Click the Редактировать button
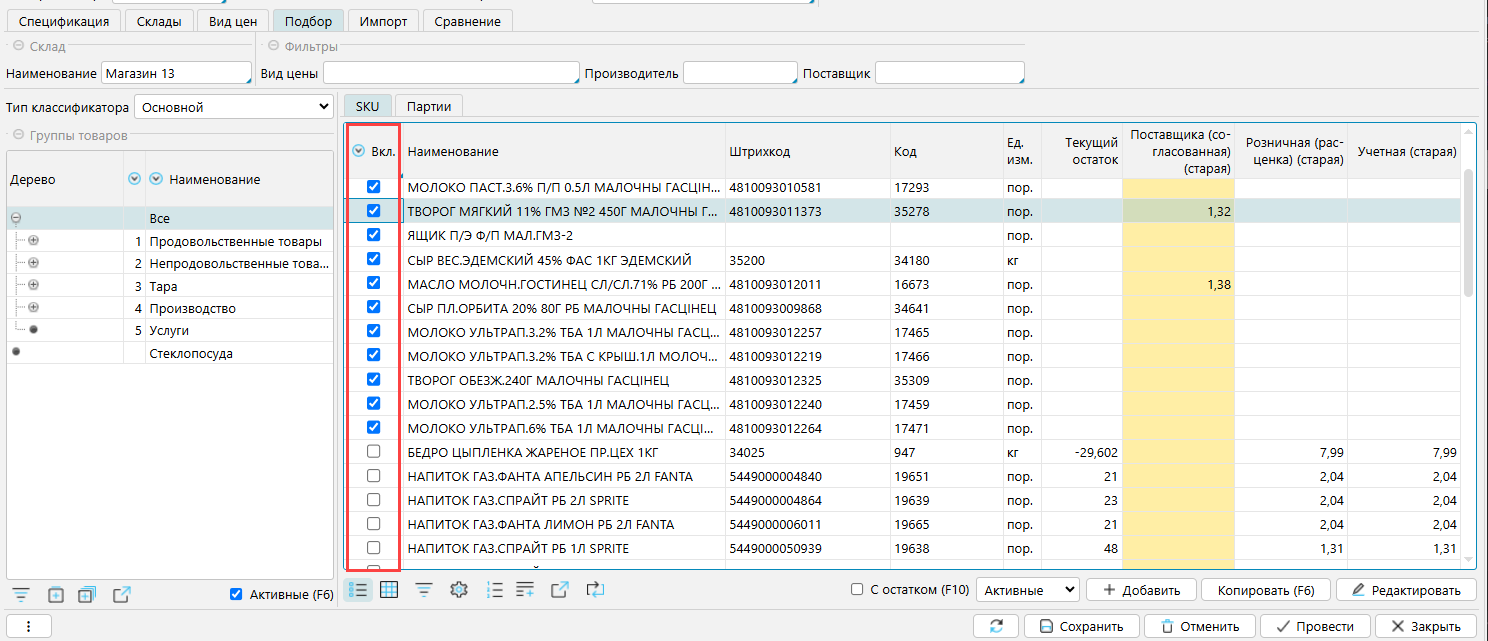This screenshot has height=641, width=1488. [1407, 590]
